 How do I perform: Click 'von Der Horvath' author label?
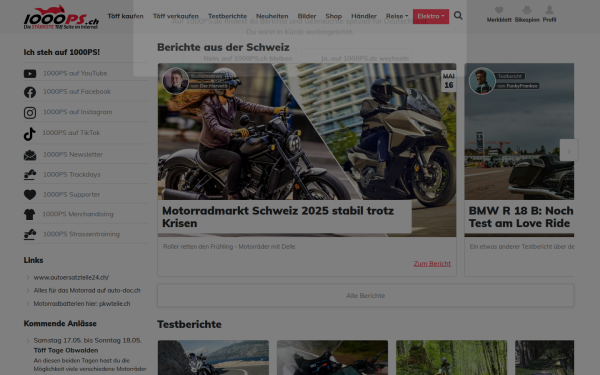click(209, 86)
